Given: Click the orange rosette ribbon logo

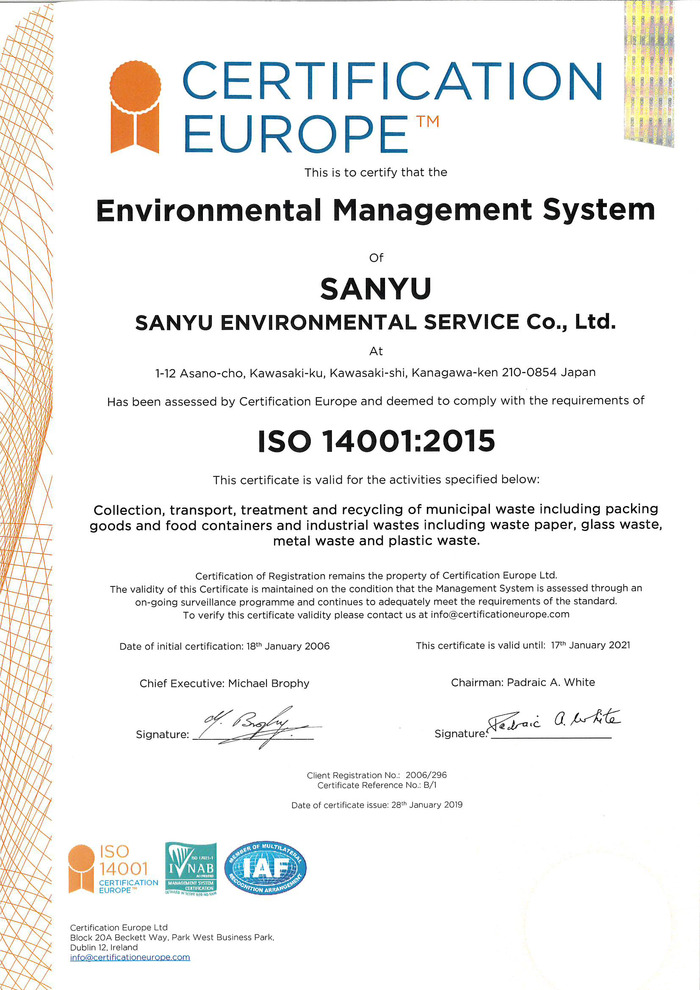Looking at the screenshot, I should 134,103.
